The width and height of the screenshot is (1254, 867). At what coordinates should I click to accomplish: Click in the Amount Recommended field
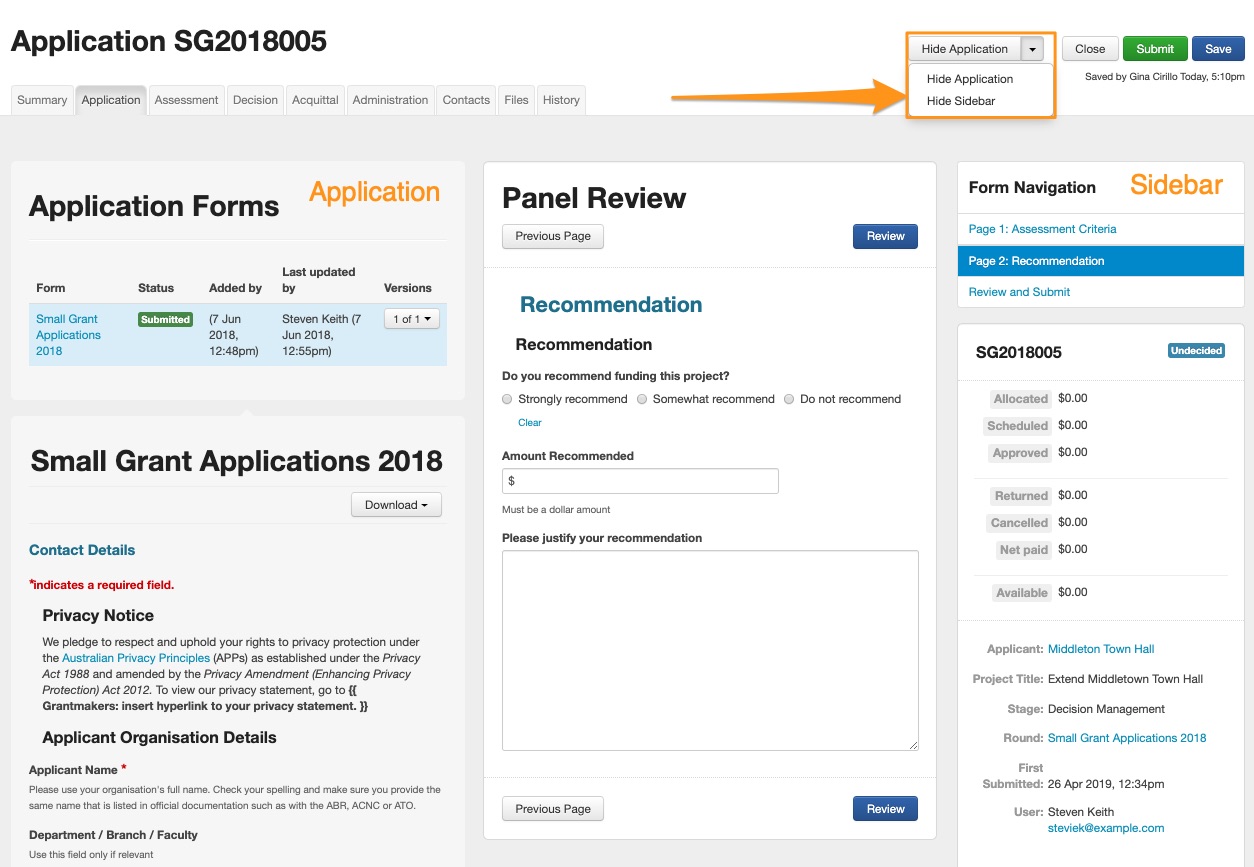pyautogui.click(x=640, y=481)
